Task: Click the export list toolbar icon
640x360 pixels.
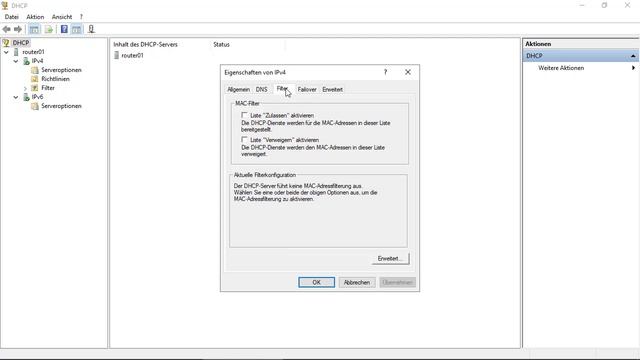Action: (49, 29)
